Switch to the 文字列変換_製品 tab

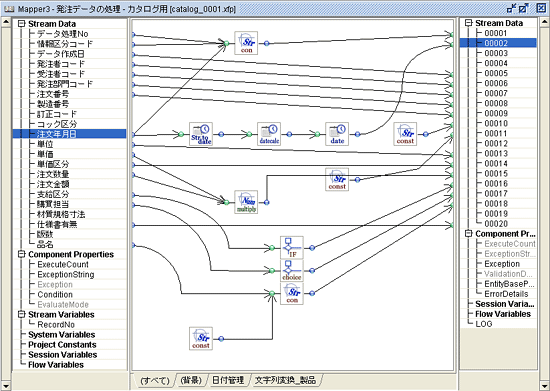285,380
